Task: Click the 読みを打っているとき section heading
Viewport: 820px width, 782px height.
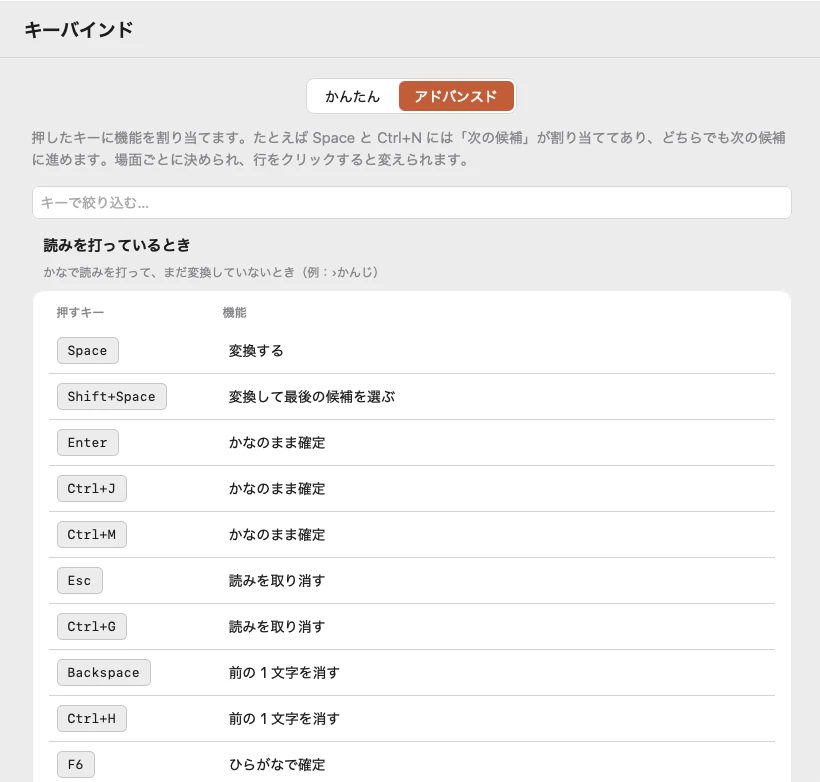Action: [x=117, y=245]
